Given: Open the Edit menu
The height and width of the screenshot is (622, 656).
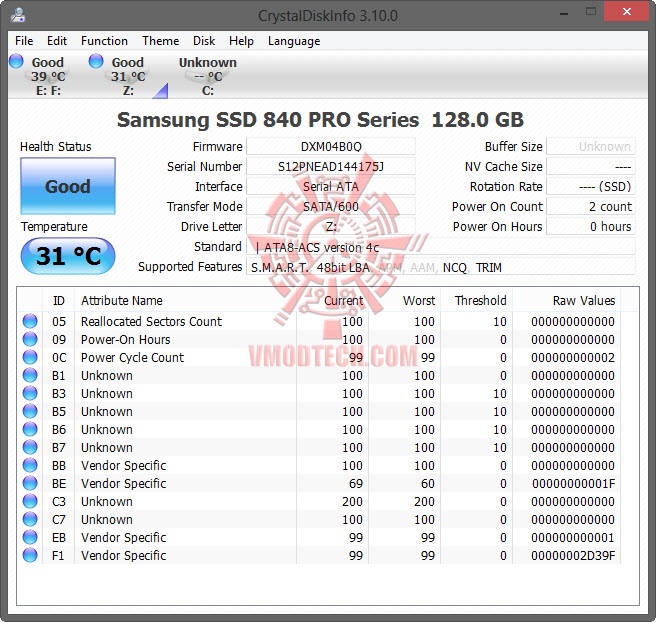Looking at the screenshot, I should (x=56, y=41).
